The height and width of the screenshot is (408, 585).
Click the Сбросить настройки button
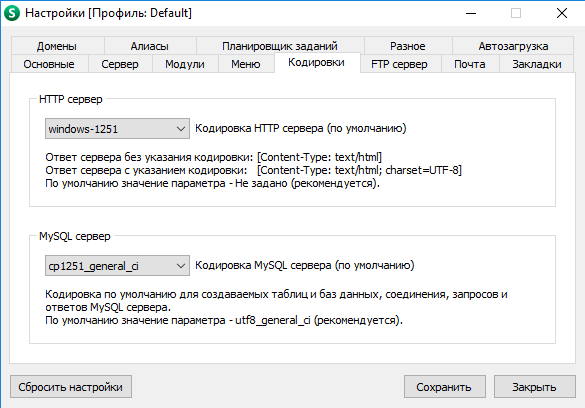[x=71, y=387]
